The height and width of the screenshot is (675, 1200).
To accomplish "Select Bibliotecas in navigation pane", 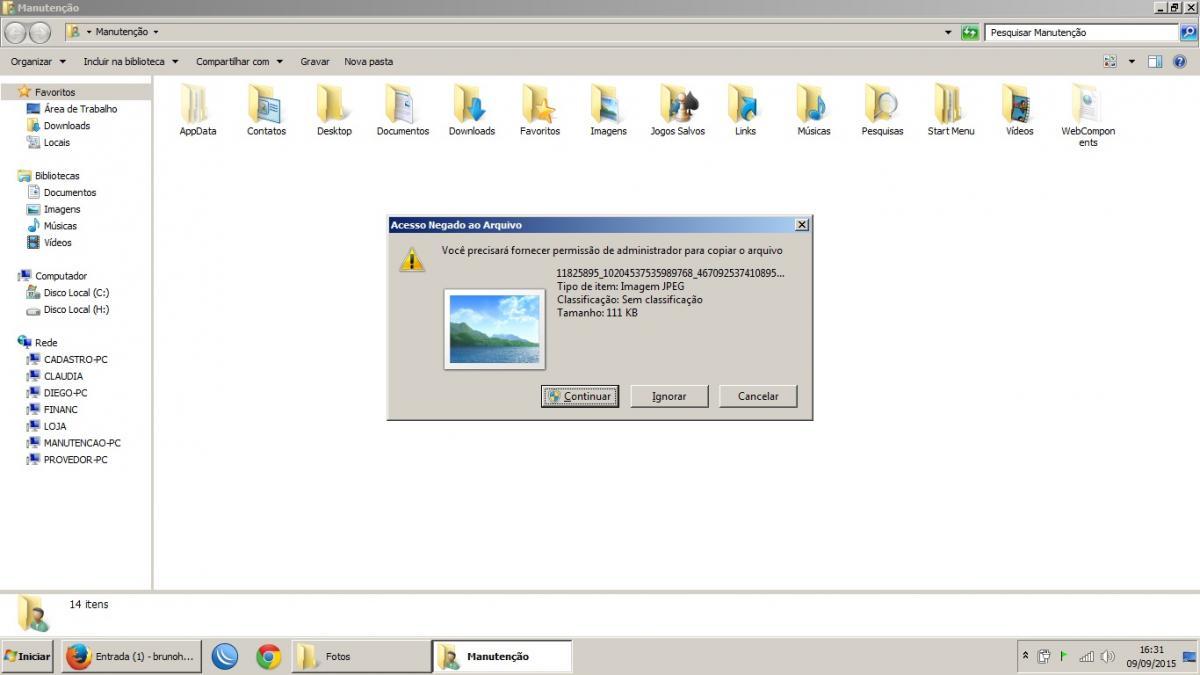I will coord(57,176).
